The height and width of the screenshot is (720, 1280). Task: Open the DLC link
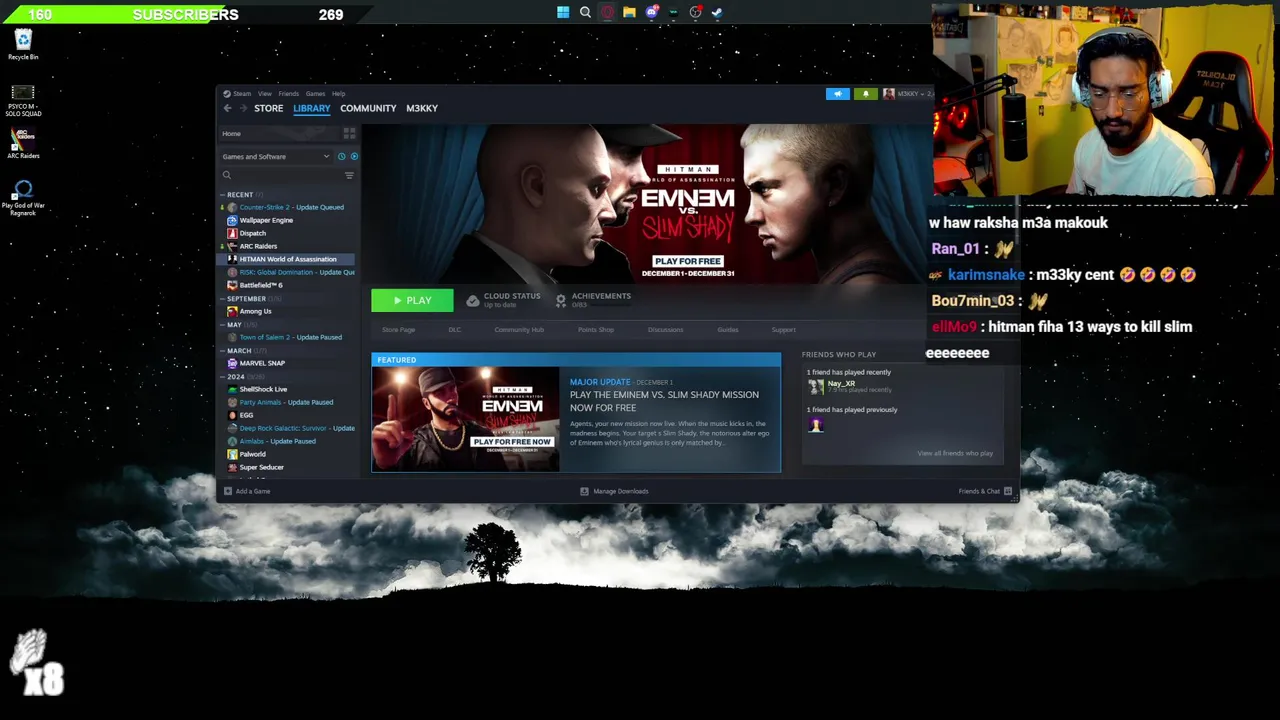tap(455, 330)
